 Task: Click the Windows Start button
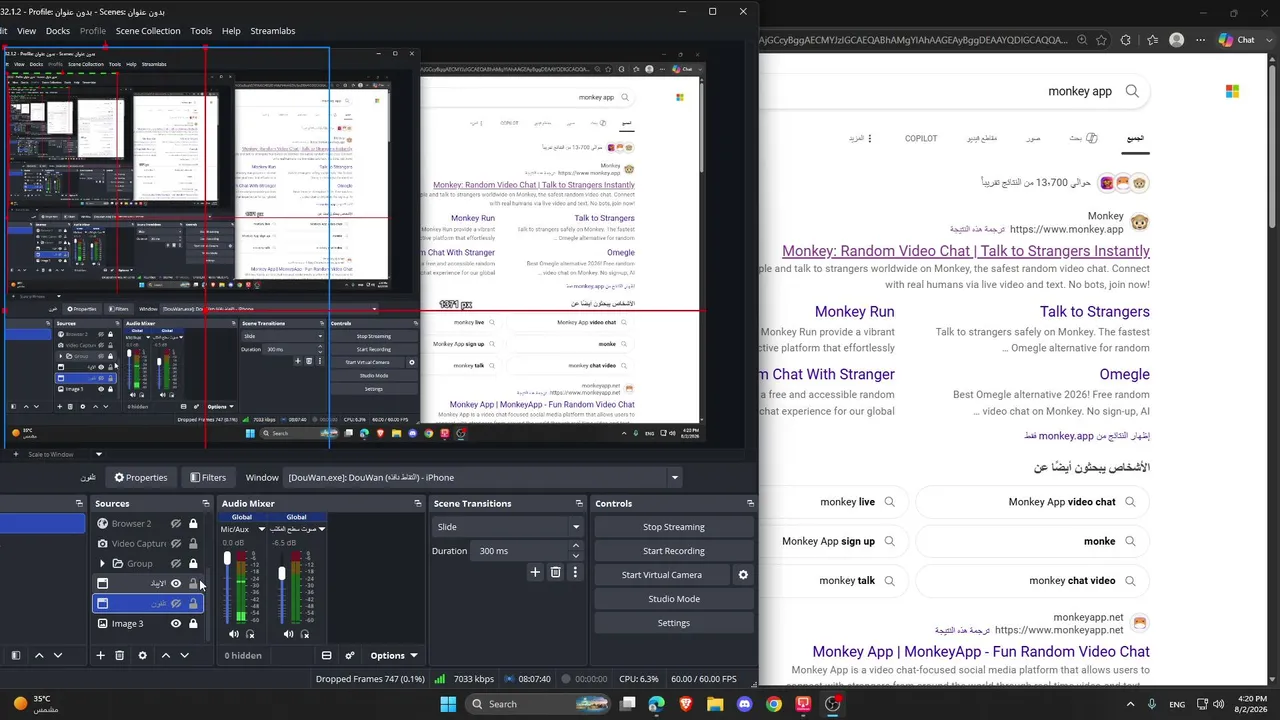tap(447, 704)
